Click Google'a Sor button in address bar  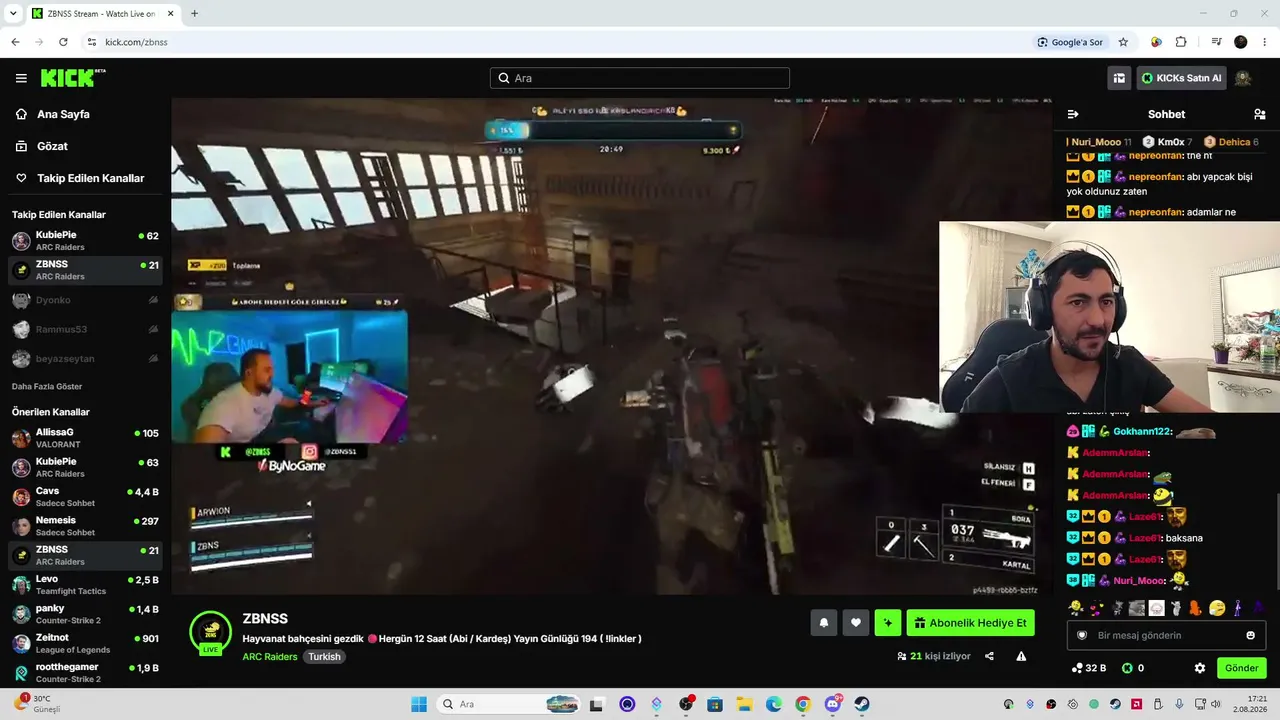point(1070,42)
